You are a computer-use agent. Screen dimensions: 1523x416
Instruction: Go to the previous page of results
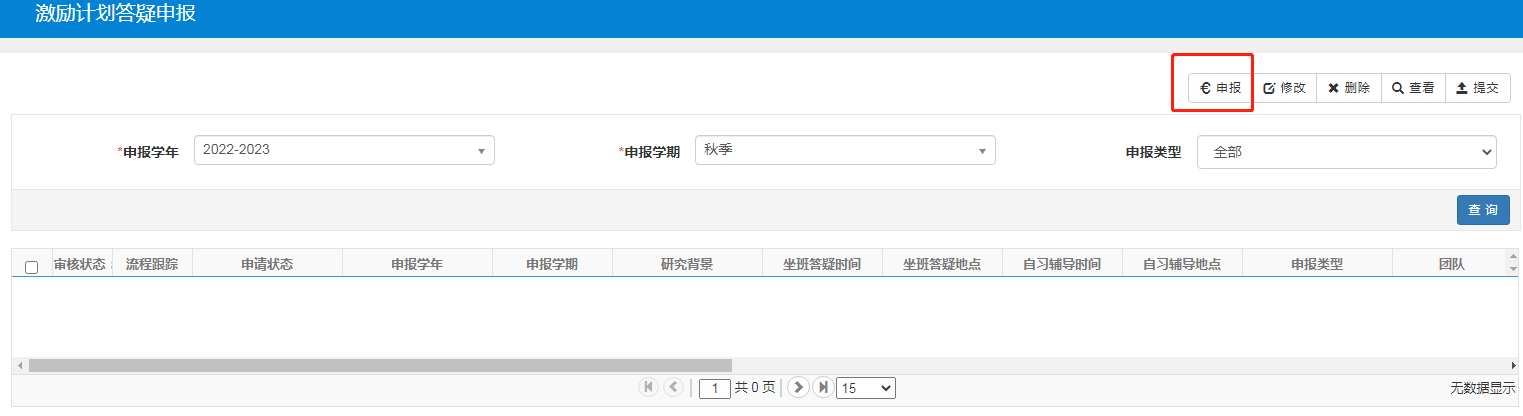point(673,387)
